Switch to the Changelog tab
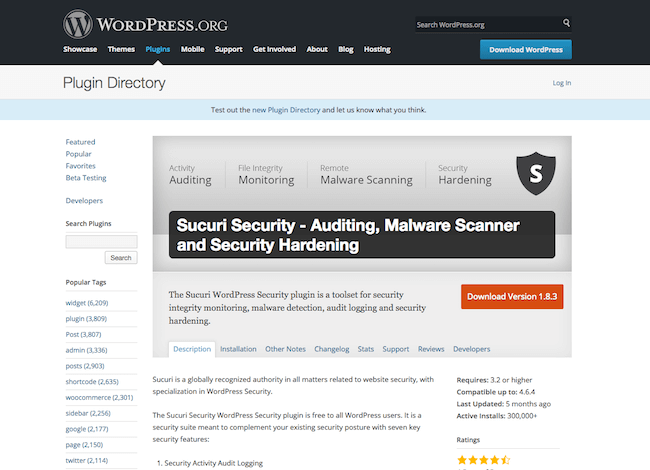 coord(332,349)
